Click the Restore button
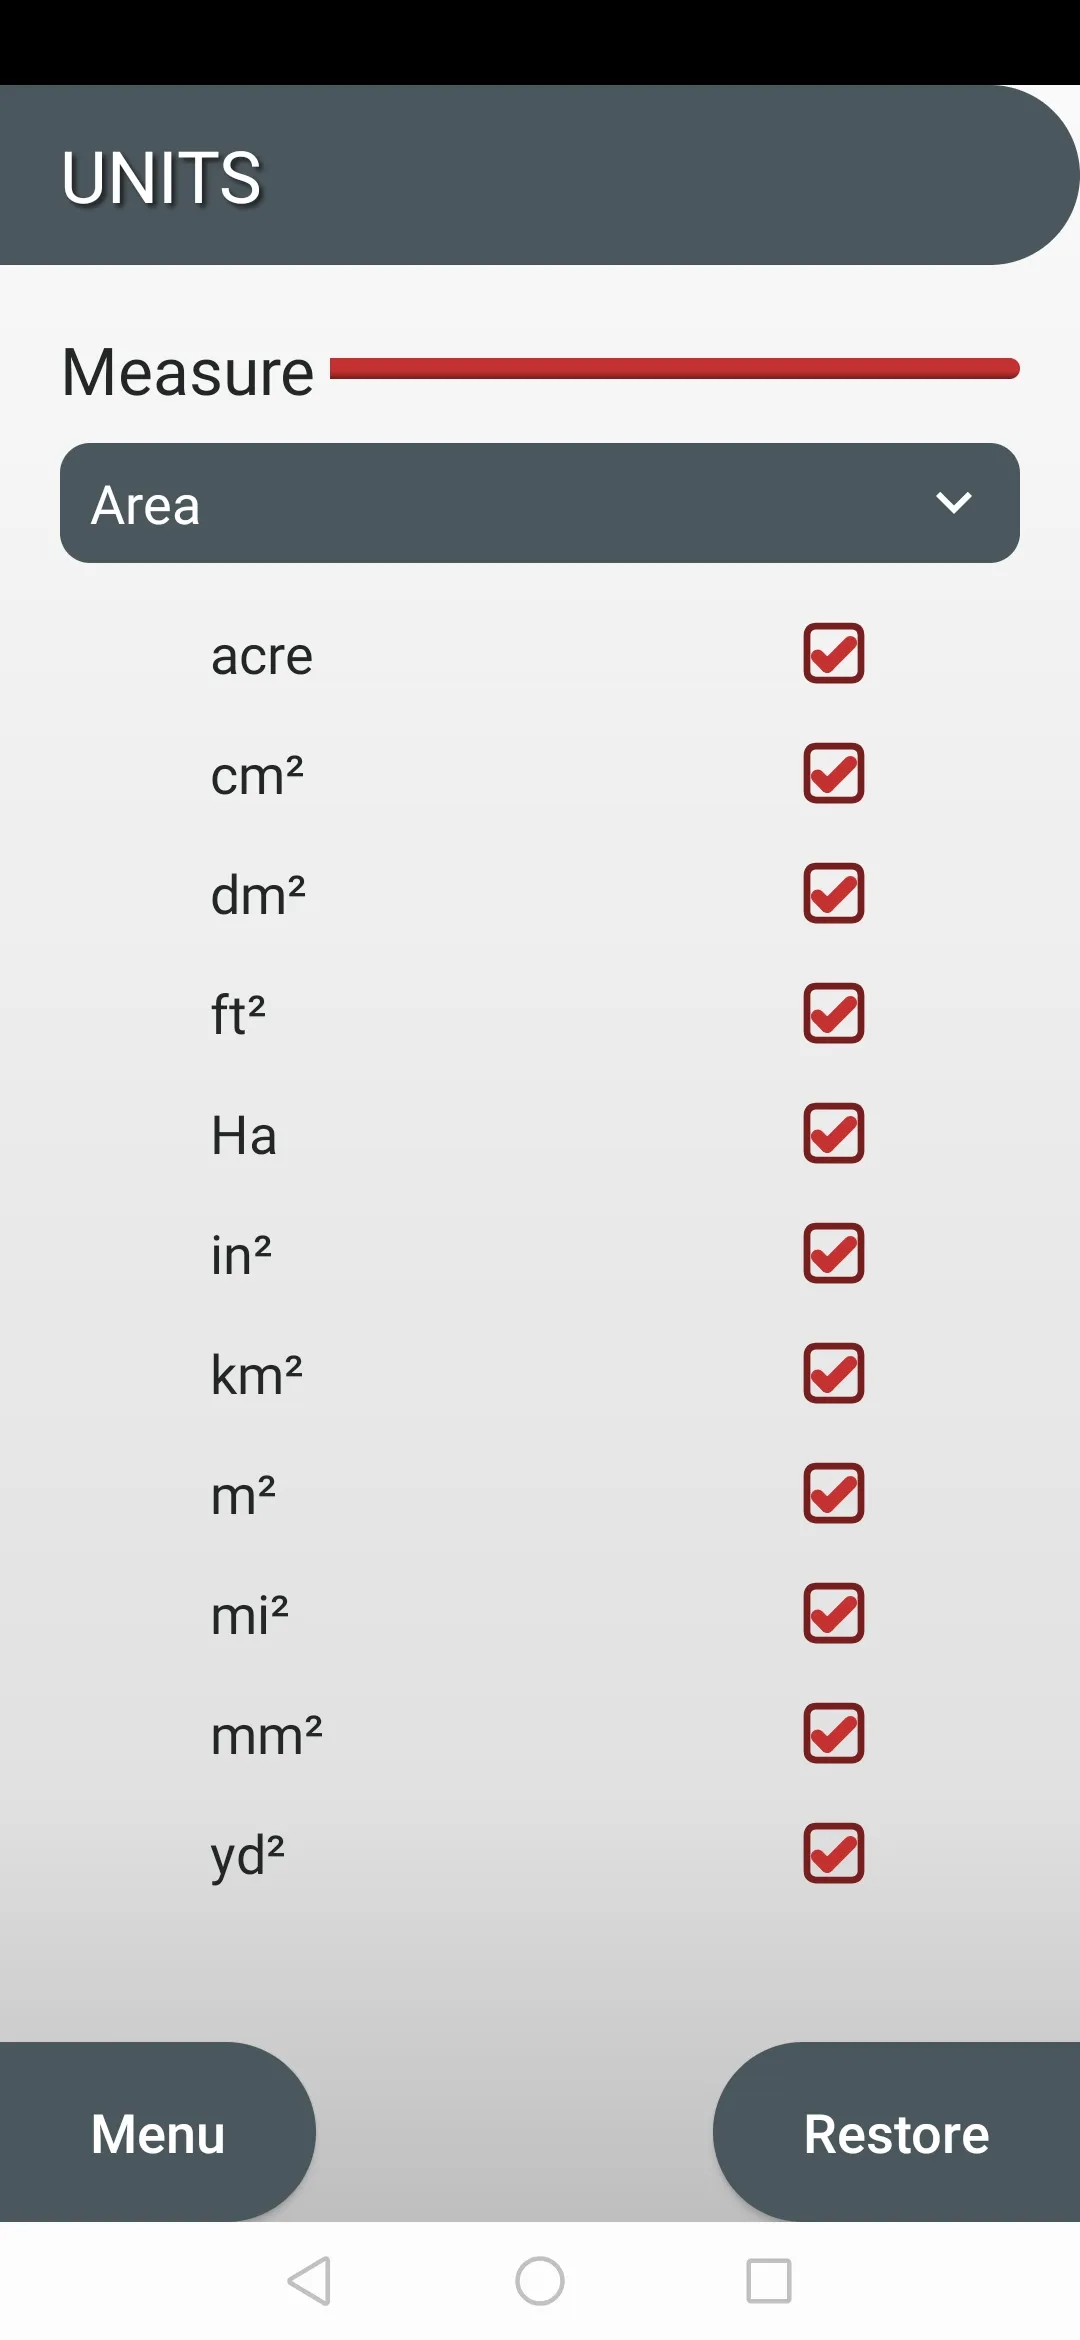Viewport: 1080px width, 2340px height. click(896, 2132)
